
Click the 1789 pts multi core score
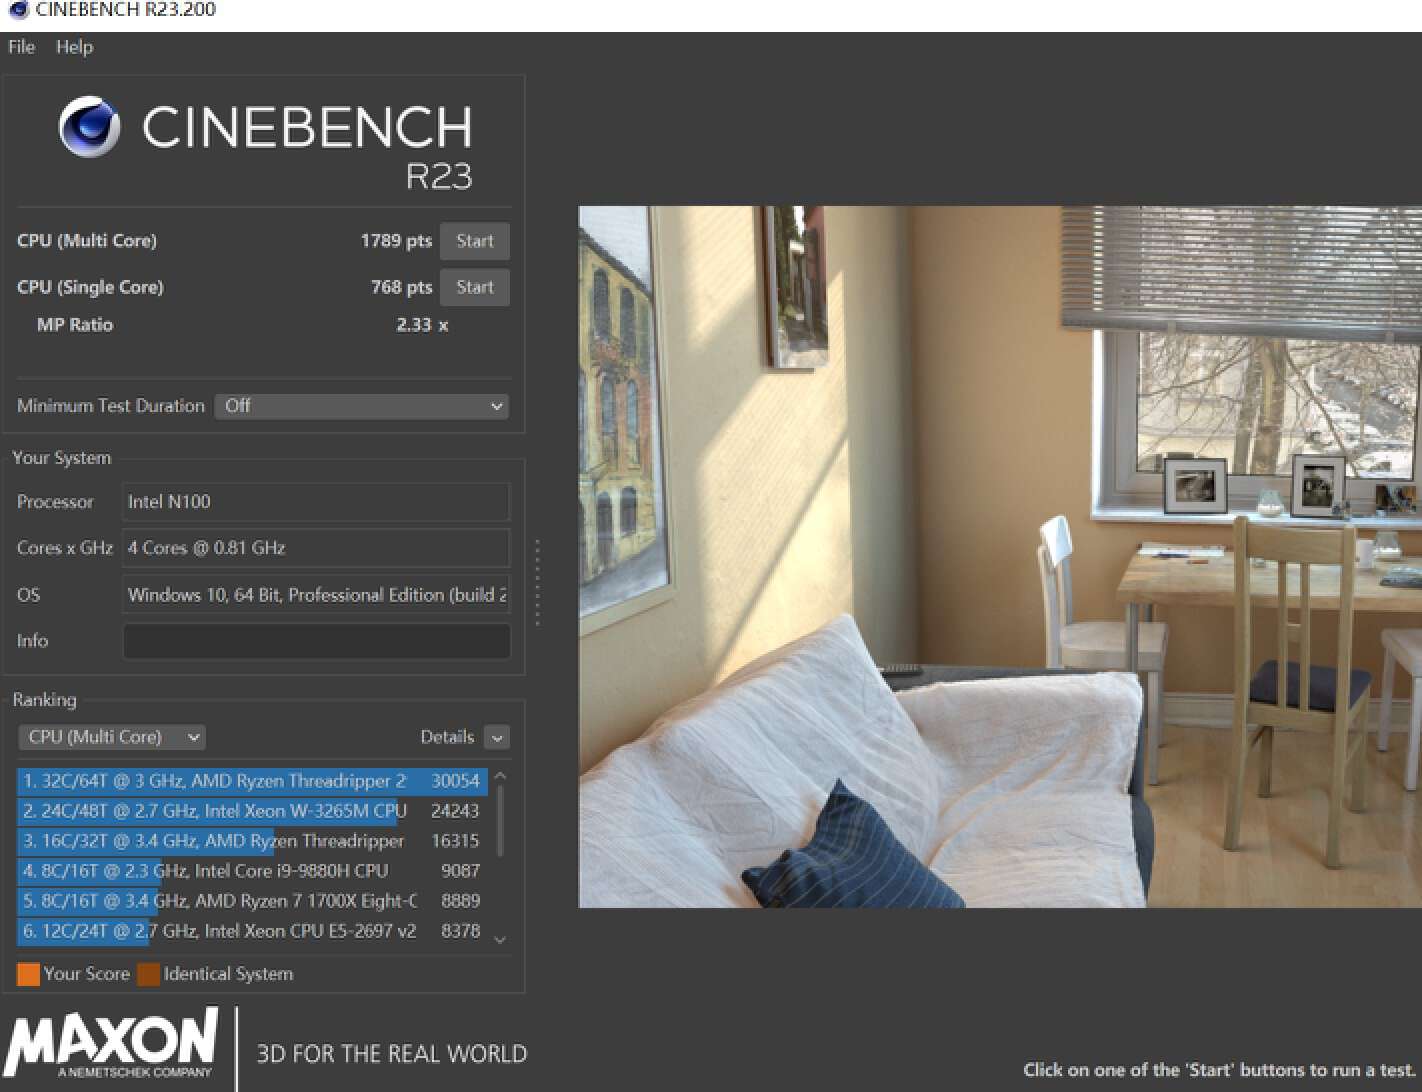click(x=396, y=241)
